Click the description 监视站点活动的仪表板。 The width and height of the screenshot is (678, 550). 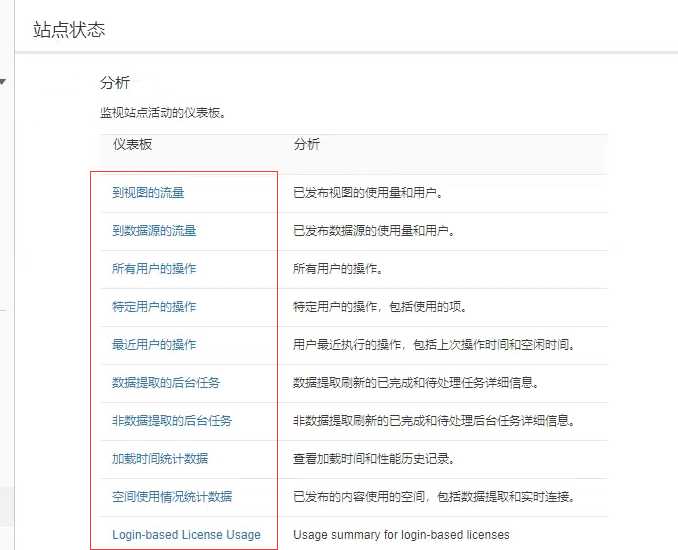point(163,113)
